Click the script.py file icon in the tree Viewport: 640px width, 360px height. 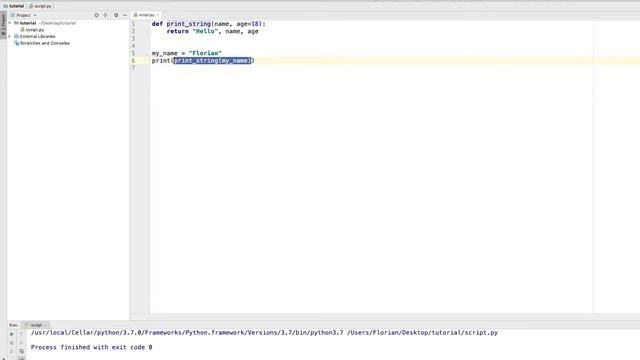tap(22, 30)
